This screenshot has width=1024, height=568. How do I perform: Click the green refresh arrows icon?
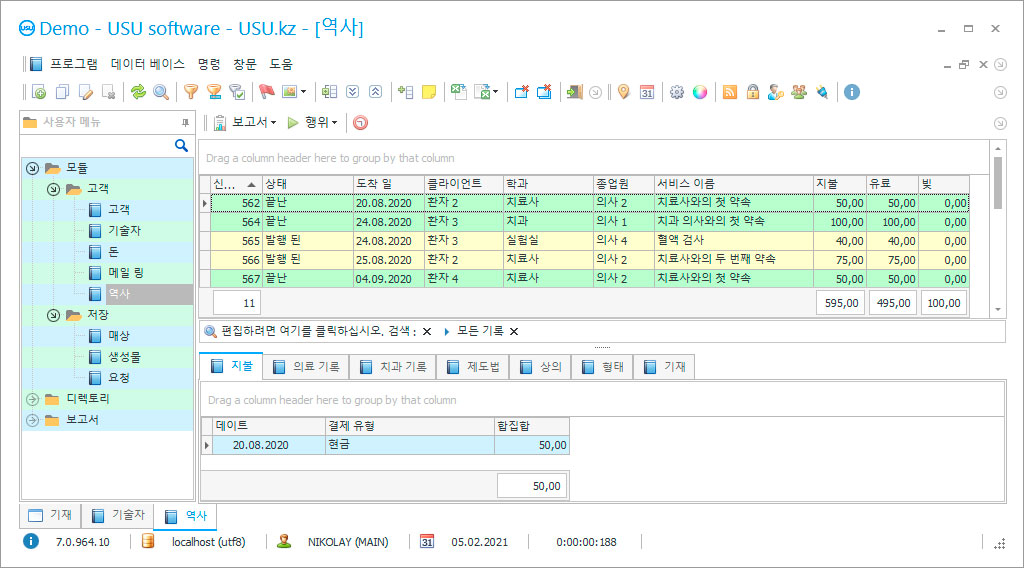tap(138, 92)
